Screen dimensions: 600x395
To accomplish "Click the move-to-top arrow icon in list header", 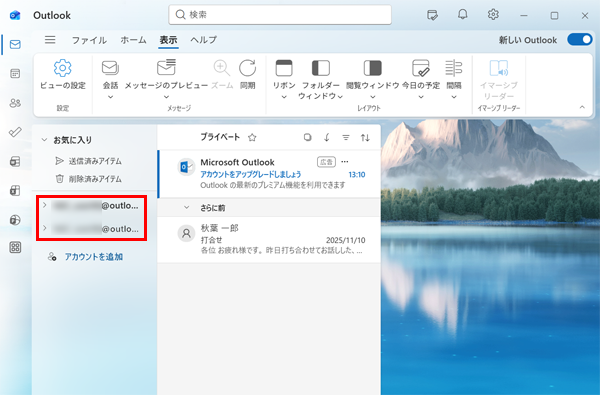I will pyautogui.click(x=326, y=137).
